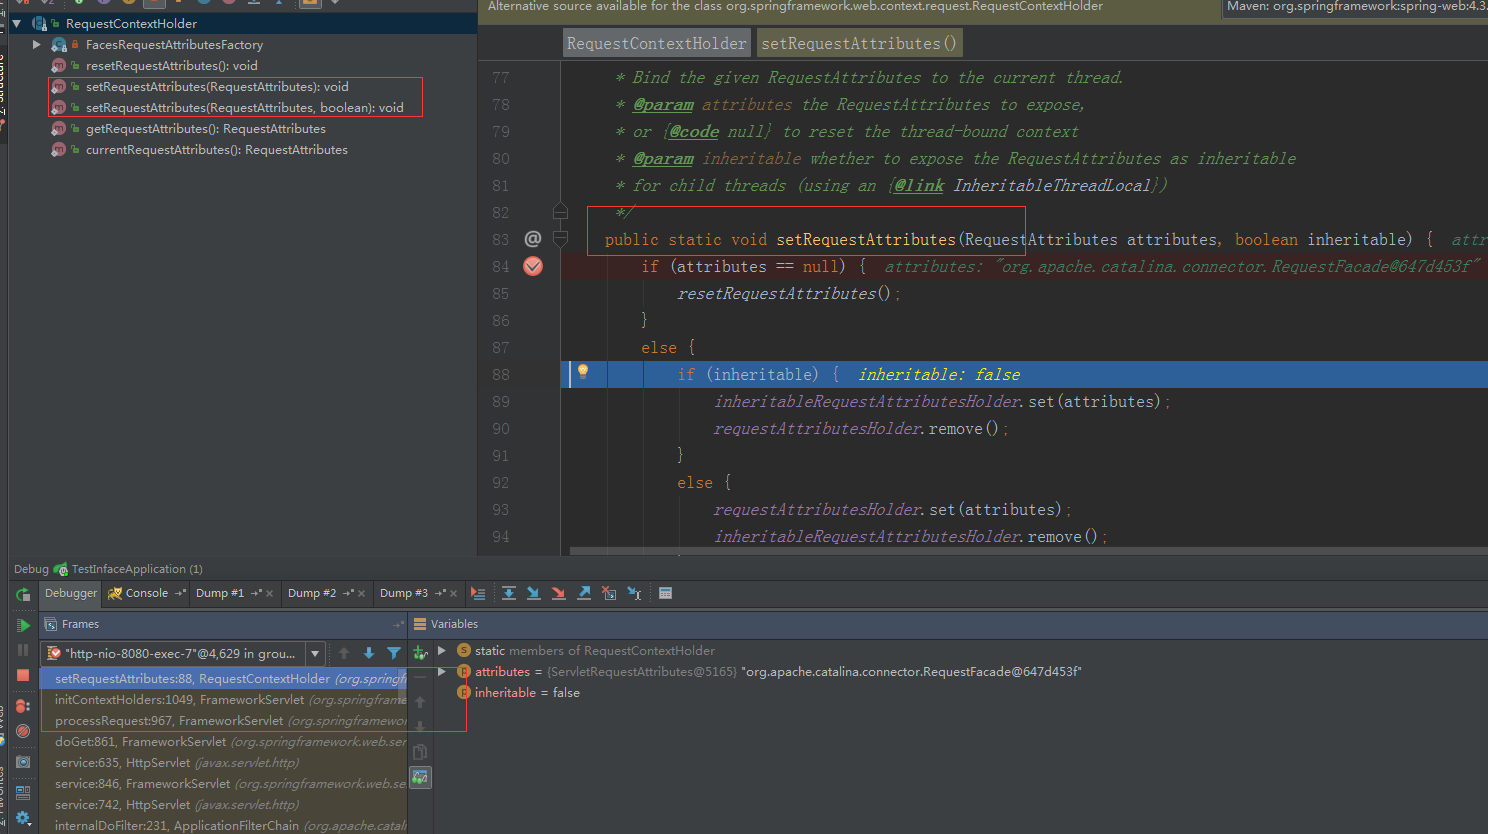
Task: Select currentRequestAttributes(): RequestAttributes method
Action: [217, 150]
